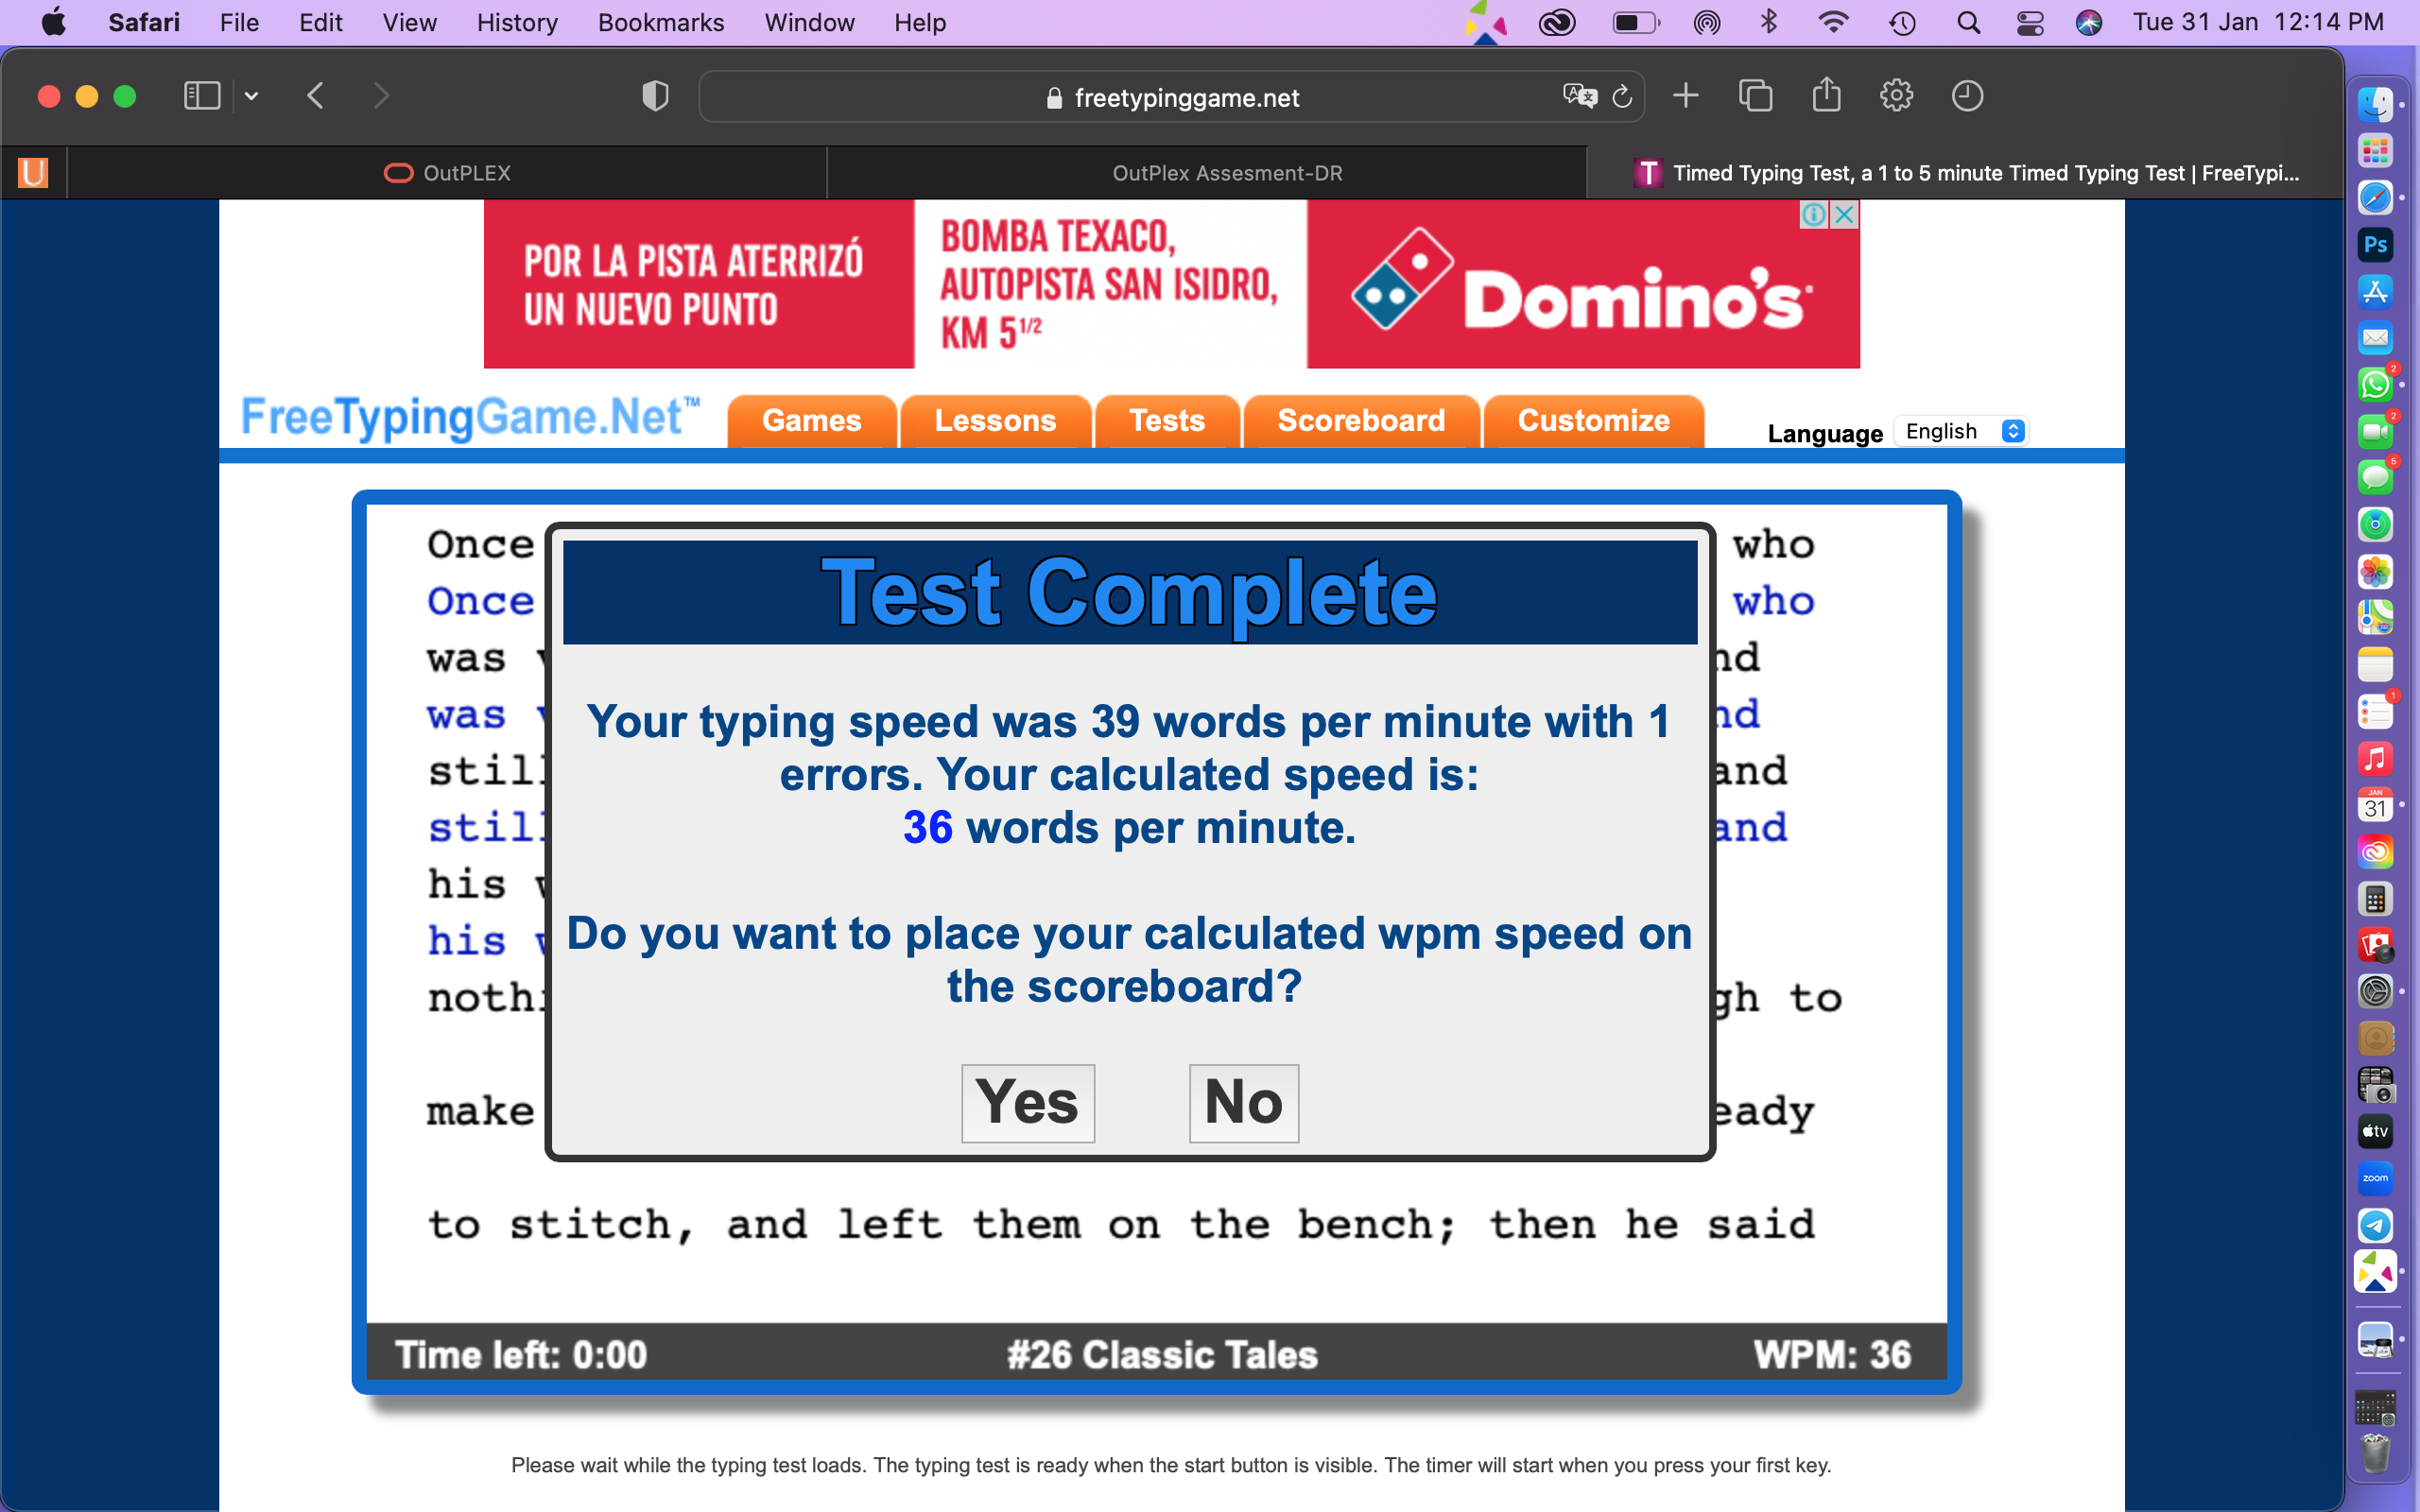The width and height of the screenshot is (2420, 1512).
Task: Reload the page with the refresh icon
Action: coord(1622,96)
